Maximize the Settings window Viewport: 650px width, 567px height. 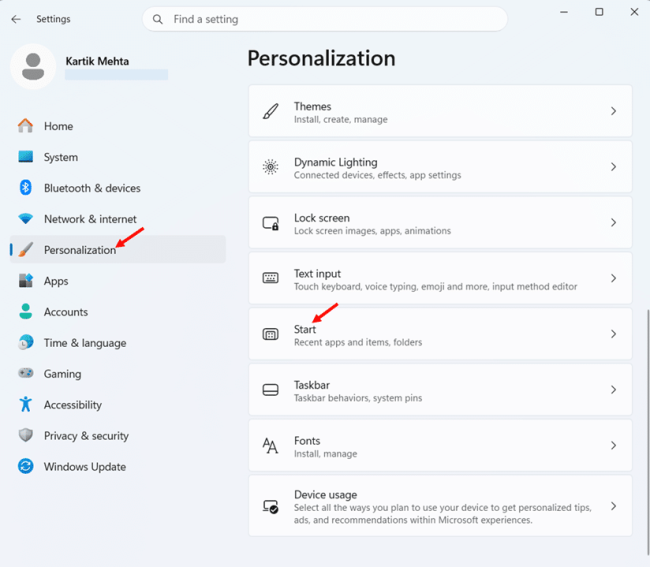599,12
